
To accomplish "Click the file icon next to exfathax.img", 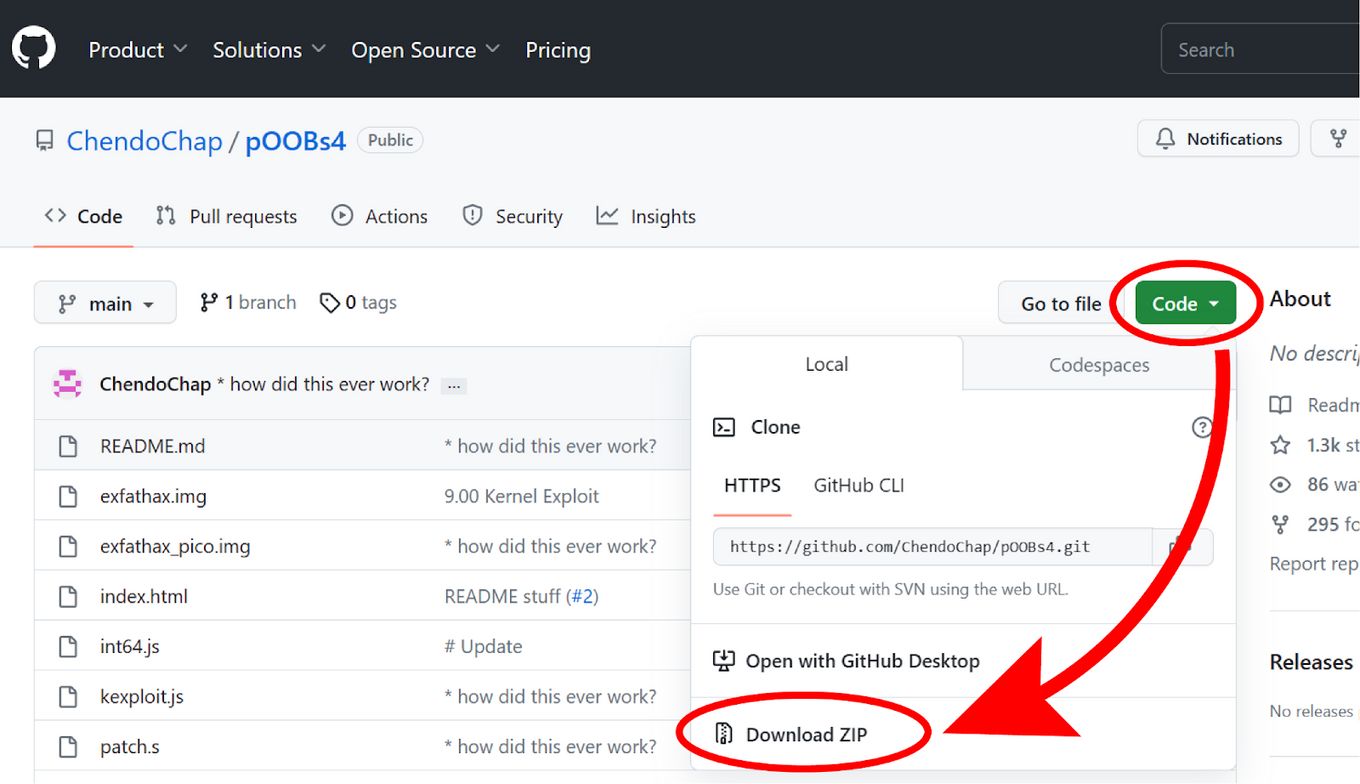I will tap(67, 496).
